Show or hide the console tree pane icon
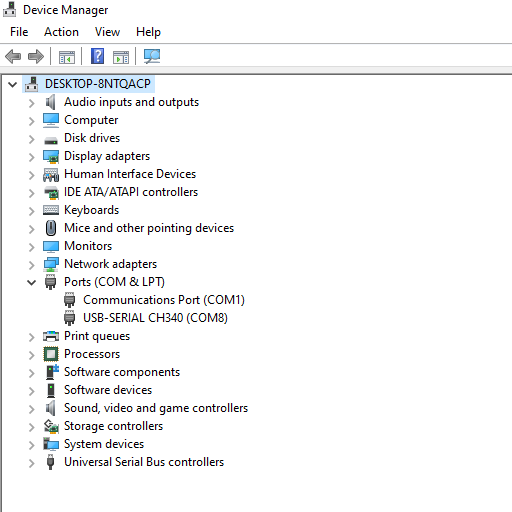This screenshot has height=512, width=512. pyautogui.click(x=67, y=57)
